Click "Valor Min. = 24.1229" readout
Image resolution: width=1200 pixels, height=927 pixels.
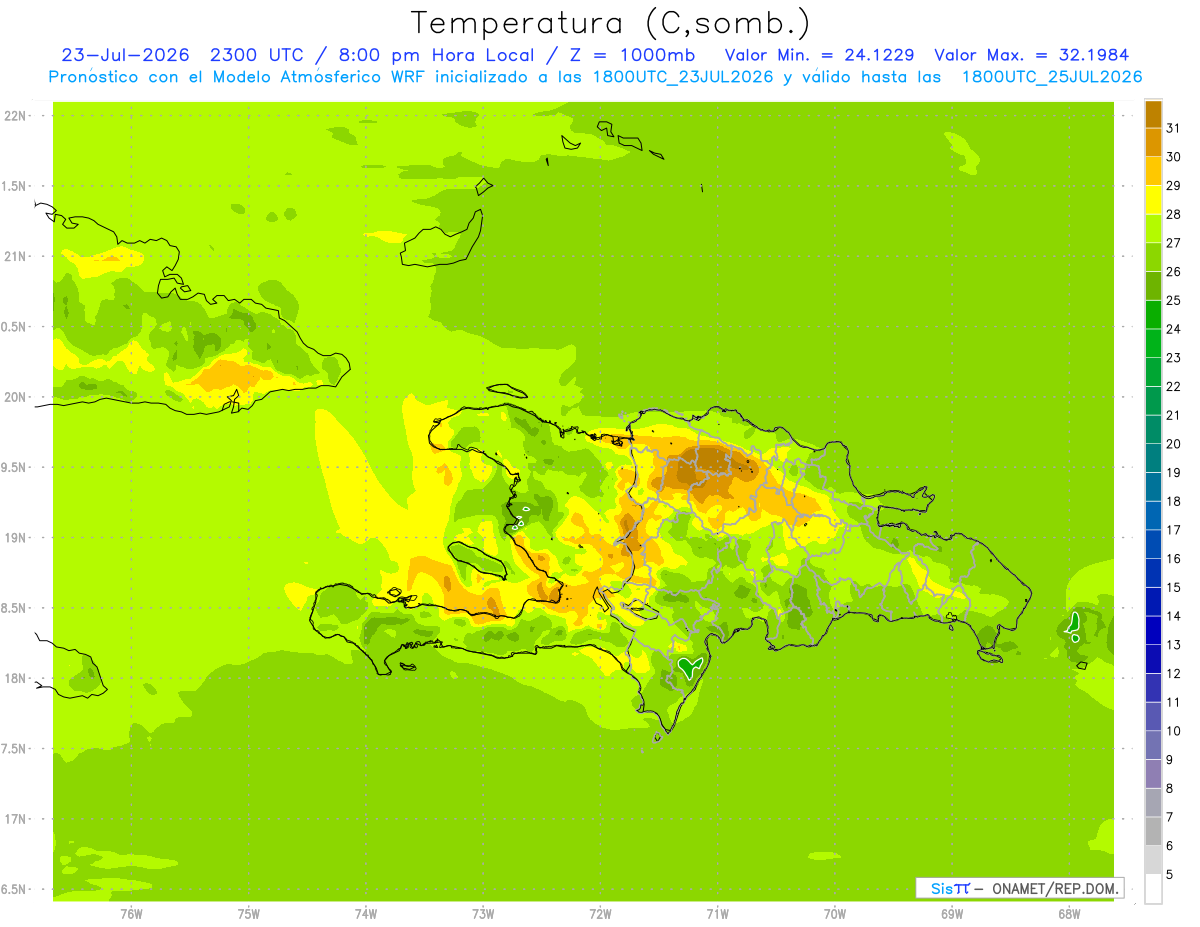[819, 55]
